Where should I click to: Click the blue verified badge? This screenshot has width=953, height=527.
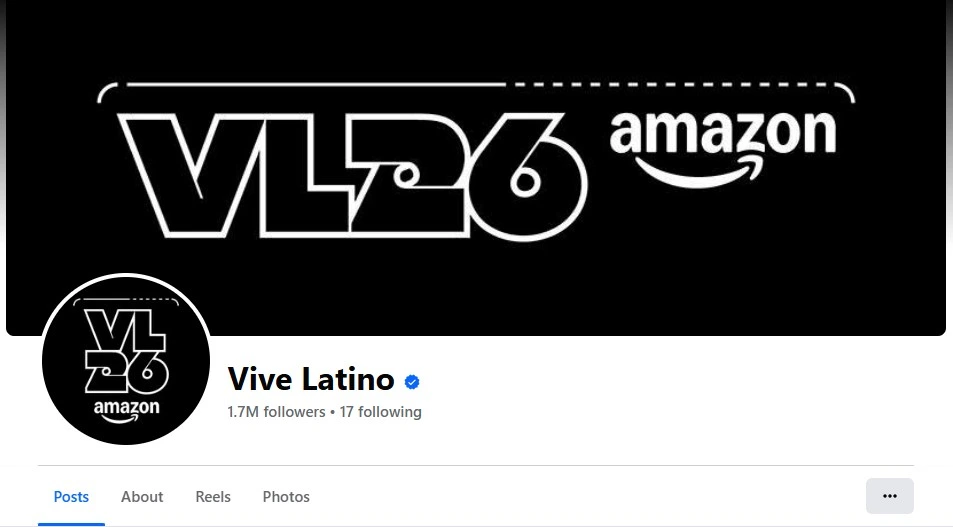[x=412, y=382]
